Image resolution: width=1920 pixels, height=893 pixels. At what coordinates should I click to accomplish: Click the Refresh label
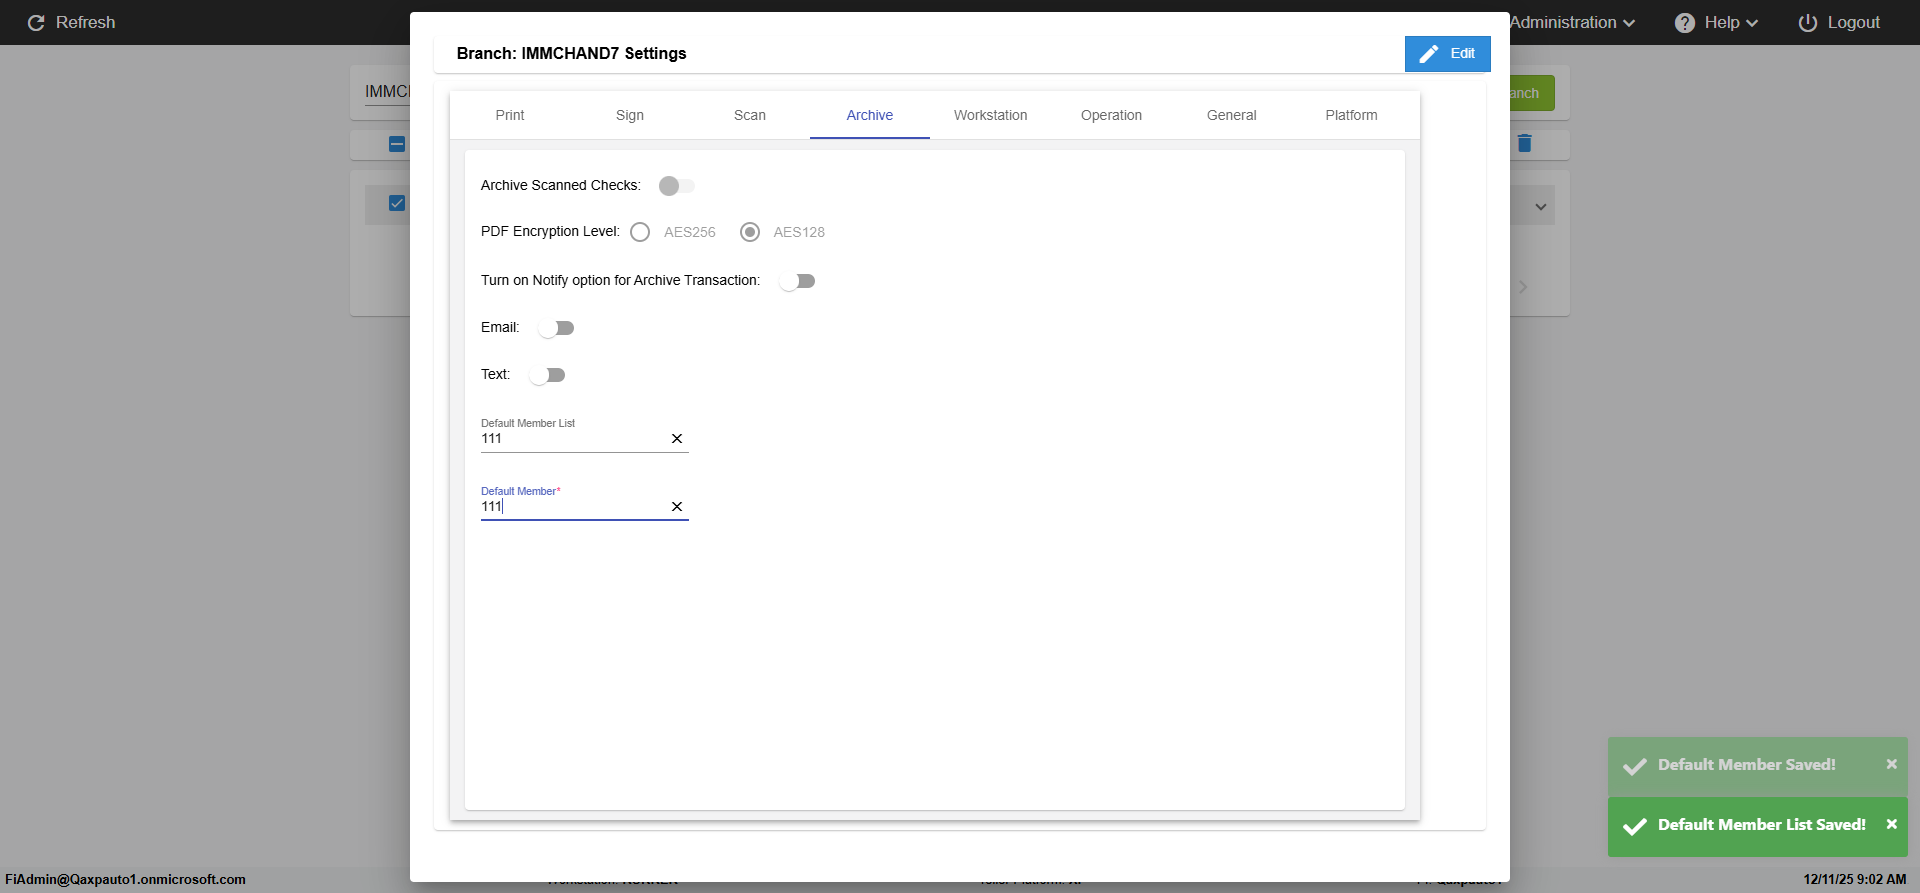click(x=85, y=22)
